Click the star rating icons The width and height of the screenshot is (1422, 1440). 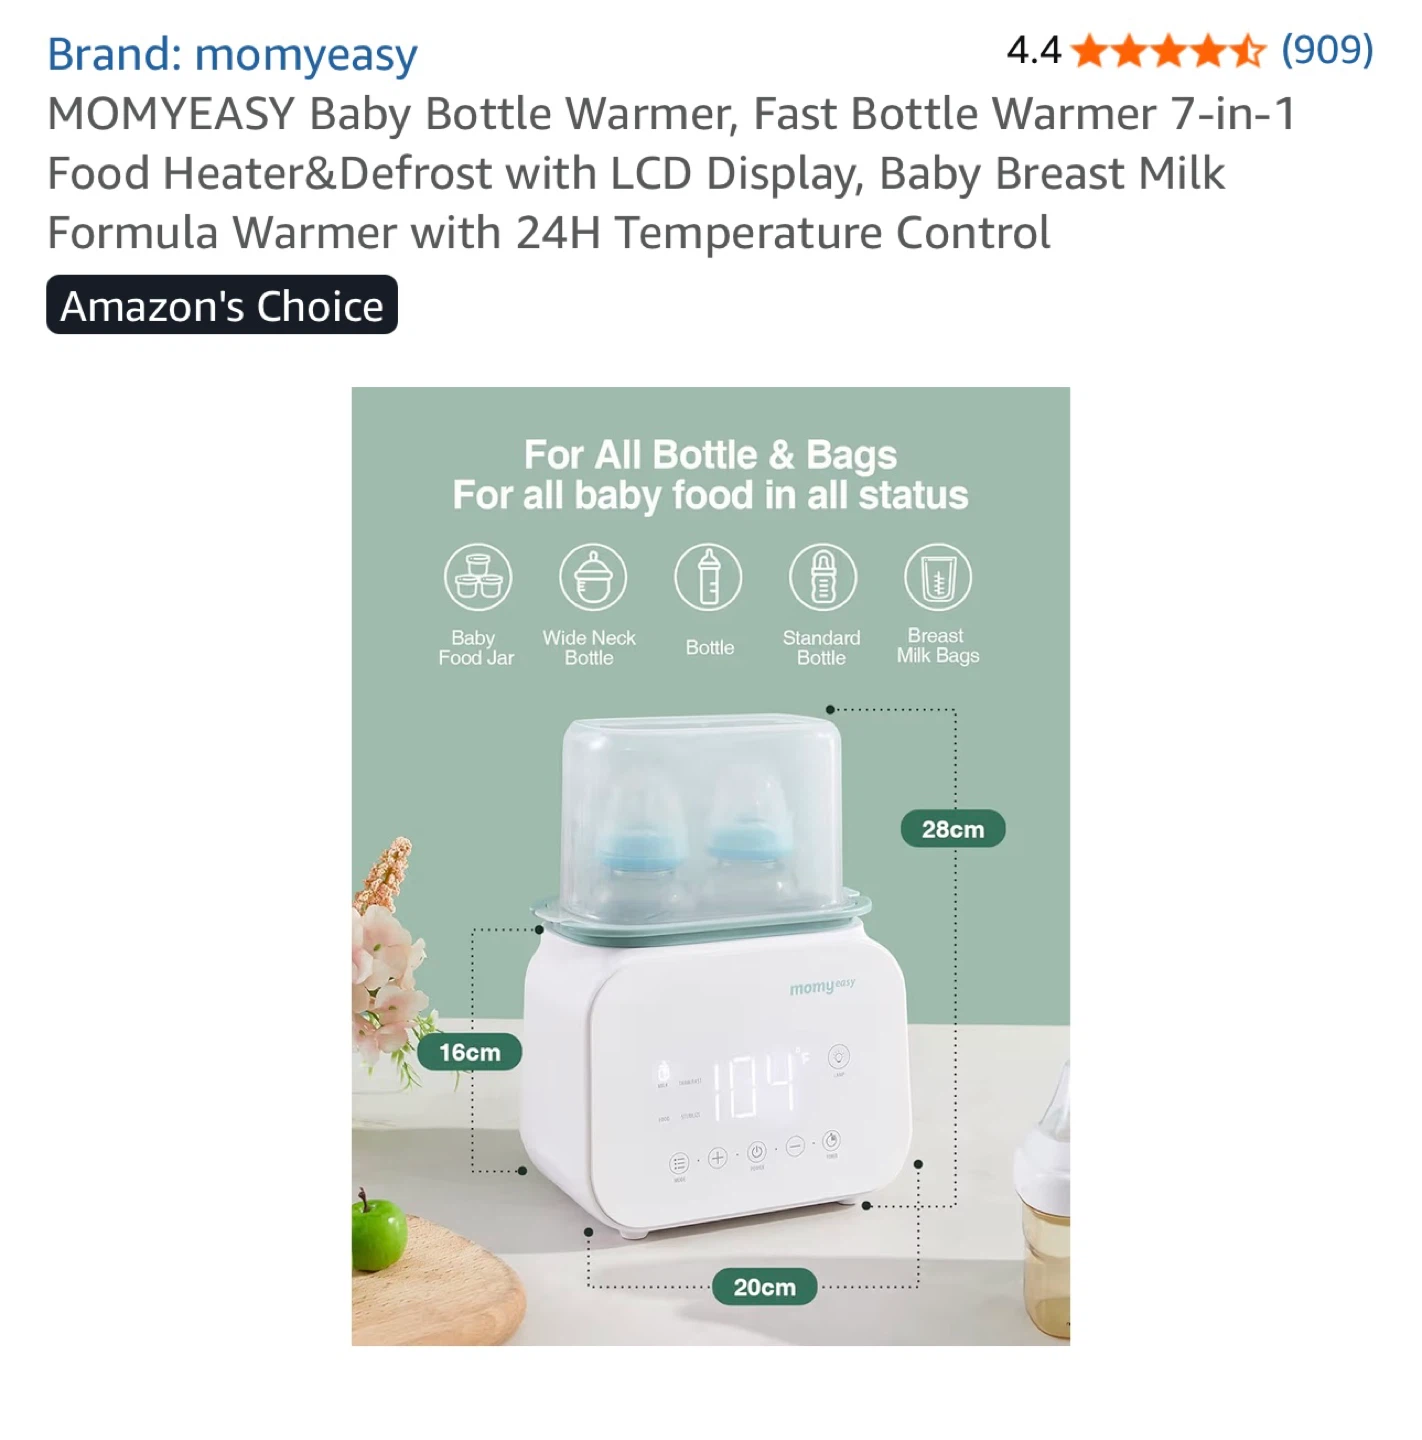[x=1169, y=50]
